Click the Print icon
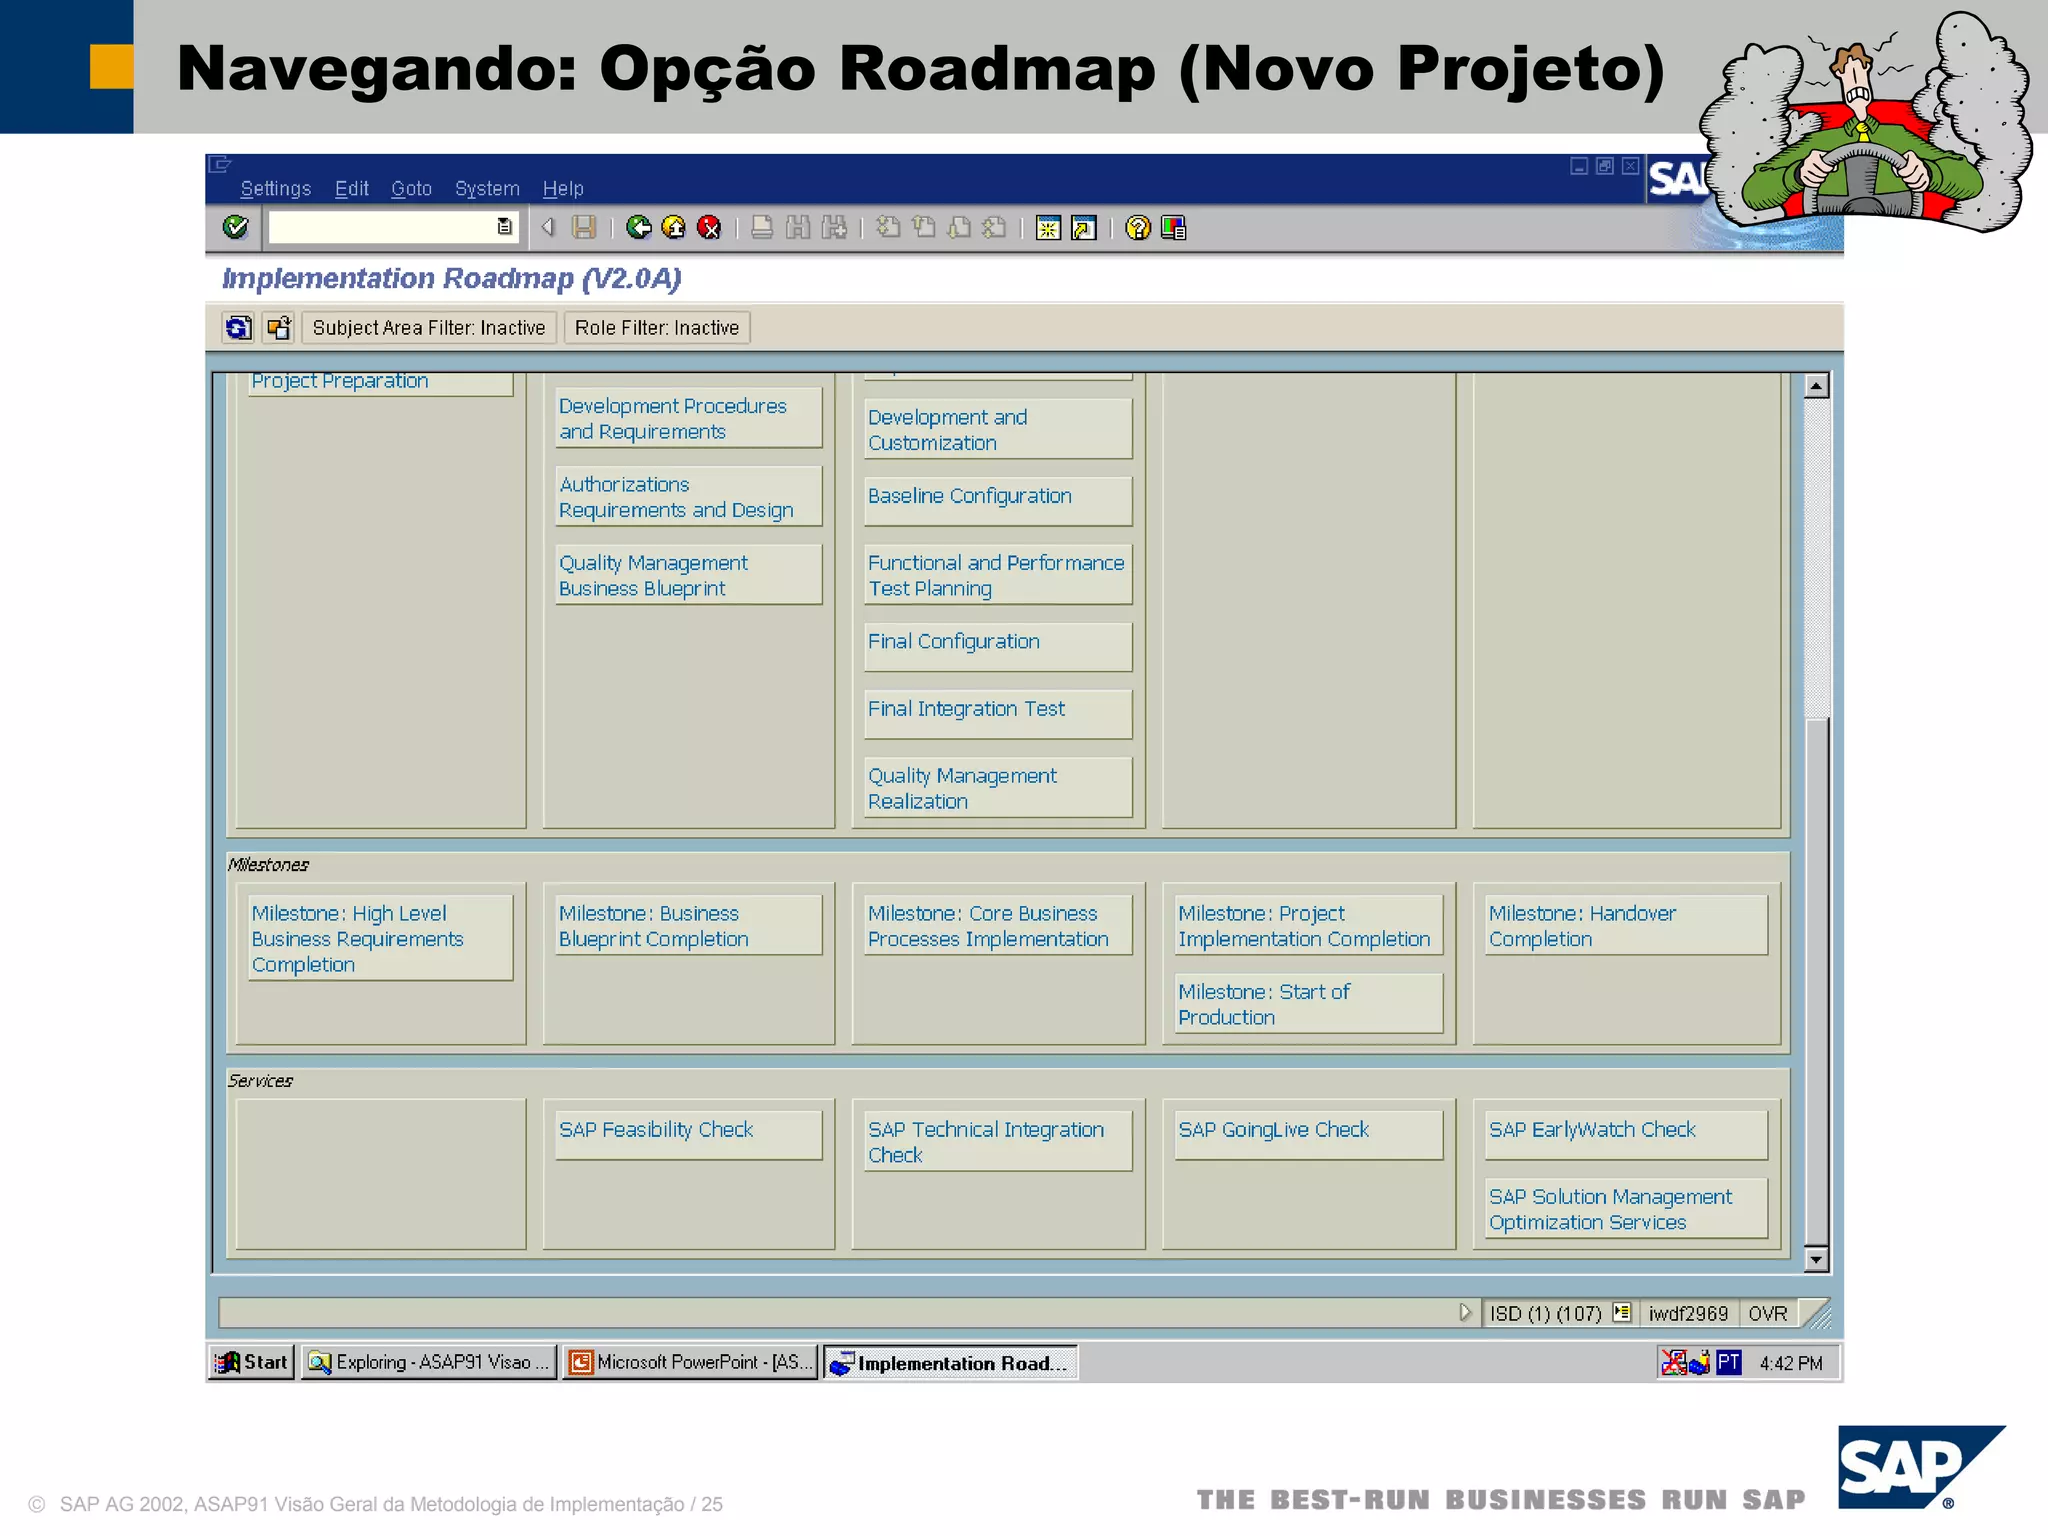2048x1536 pixels. click(x=762, y=228)
